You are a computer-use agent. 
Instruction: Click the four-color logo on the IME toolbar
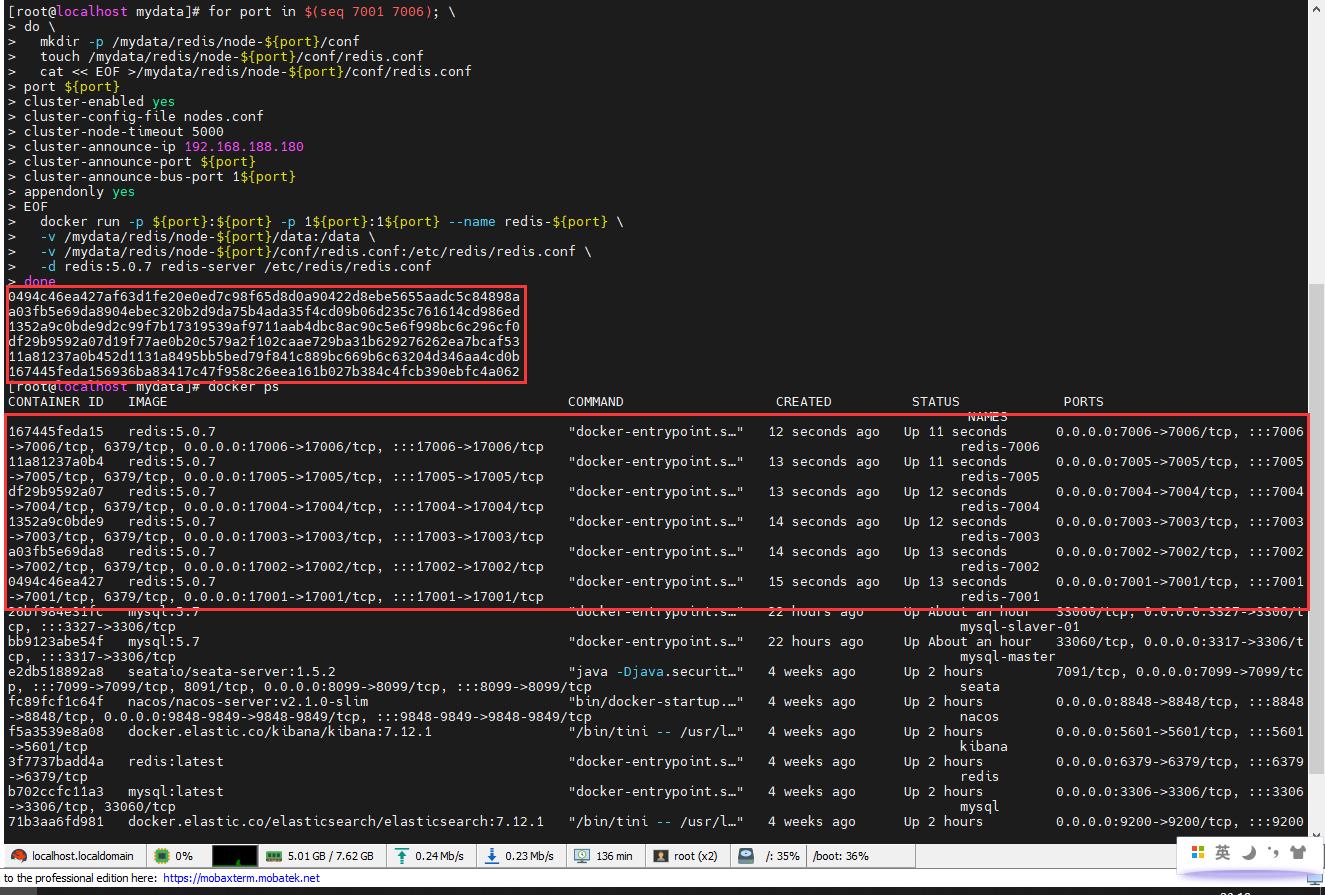pos(1198,853)
